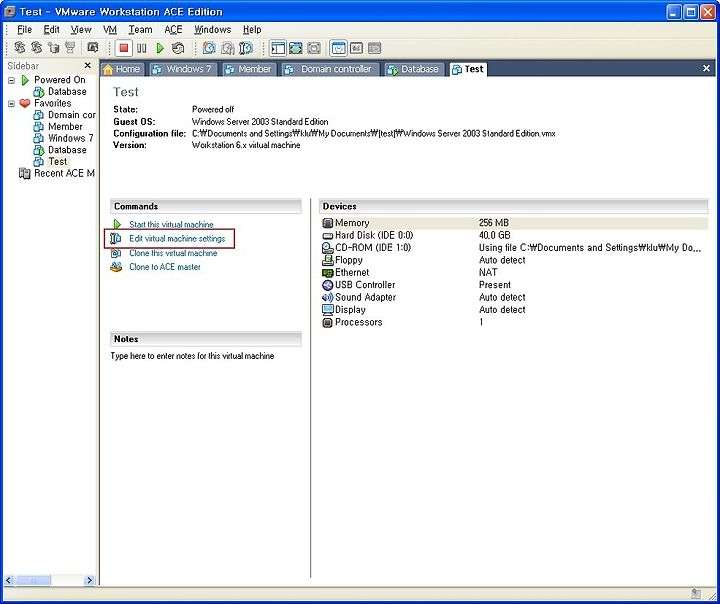Switch to the Home tab

tap(122, 69)
